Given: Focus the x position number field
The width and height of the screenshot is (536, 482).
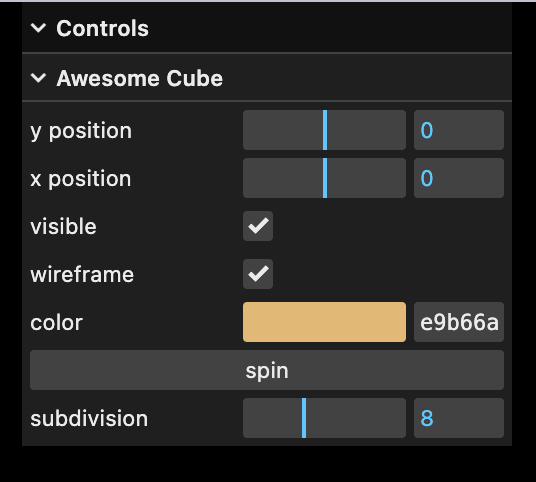Looking at the screenshot, I should point(459,178).
